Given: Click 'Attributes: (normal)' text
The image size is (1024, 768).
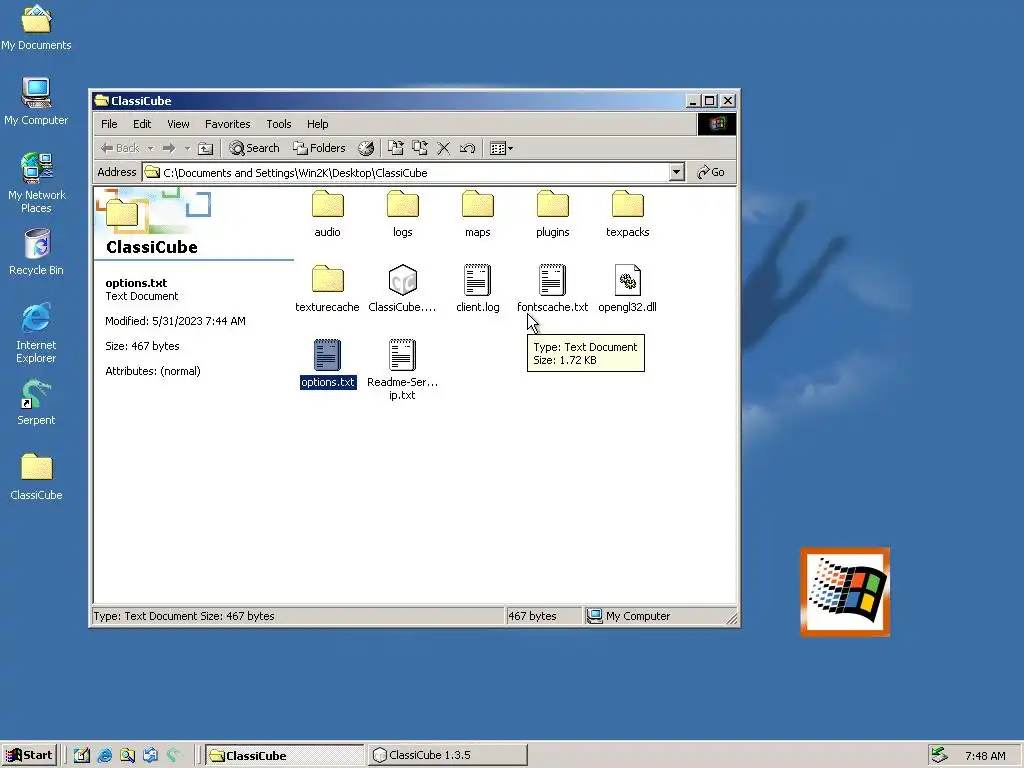Looking at the screenshot, I should 153,371.
